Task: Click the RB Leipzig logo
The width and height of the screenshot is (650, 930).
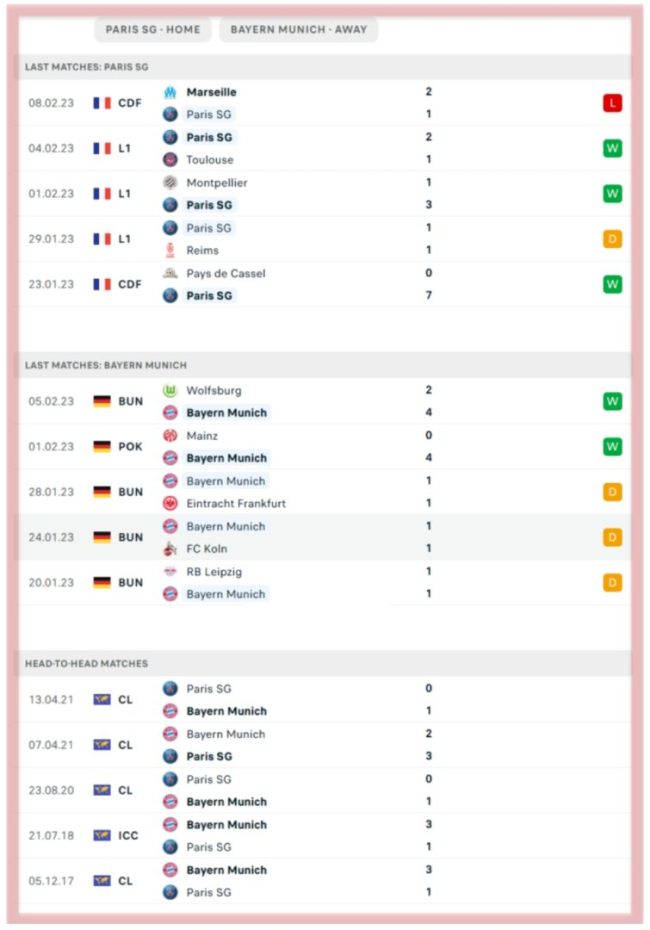Action: (x=170, y=572)
